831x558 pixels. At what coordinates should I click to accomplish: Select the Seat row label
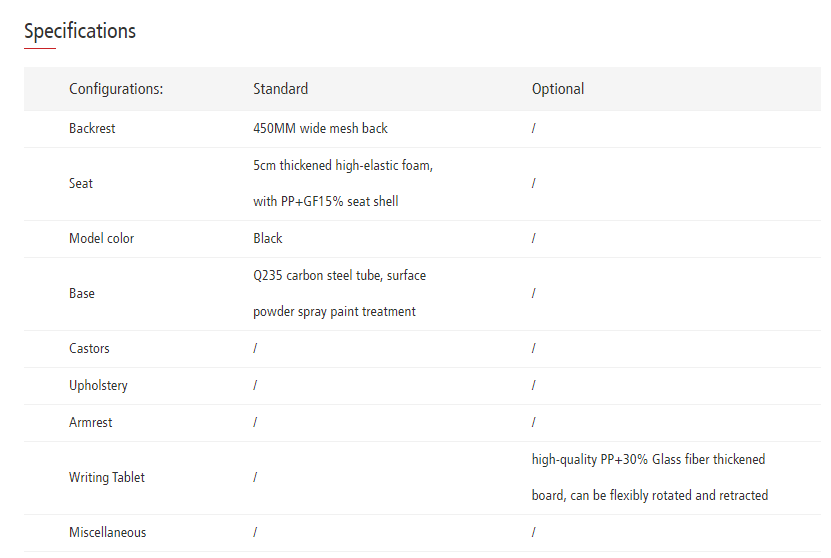(x=81, y=184)
